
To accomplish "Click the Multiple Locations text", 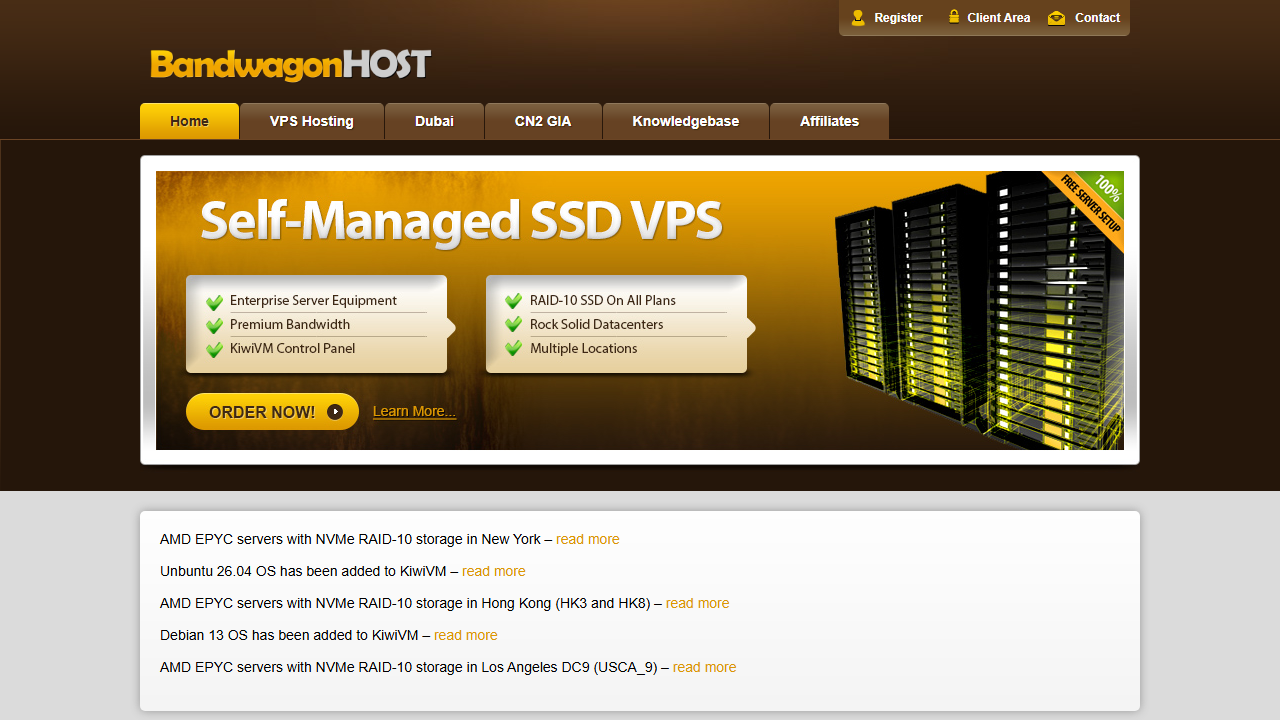I will pos(583,348).
